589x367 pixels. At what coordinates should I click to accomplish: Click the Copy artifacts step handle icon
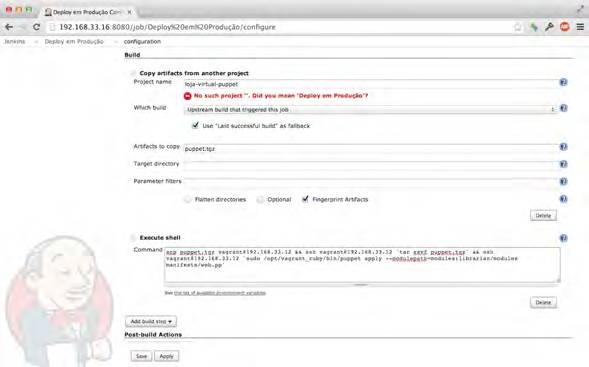(x=133, y=73)
